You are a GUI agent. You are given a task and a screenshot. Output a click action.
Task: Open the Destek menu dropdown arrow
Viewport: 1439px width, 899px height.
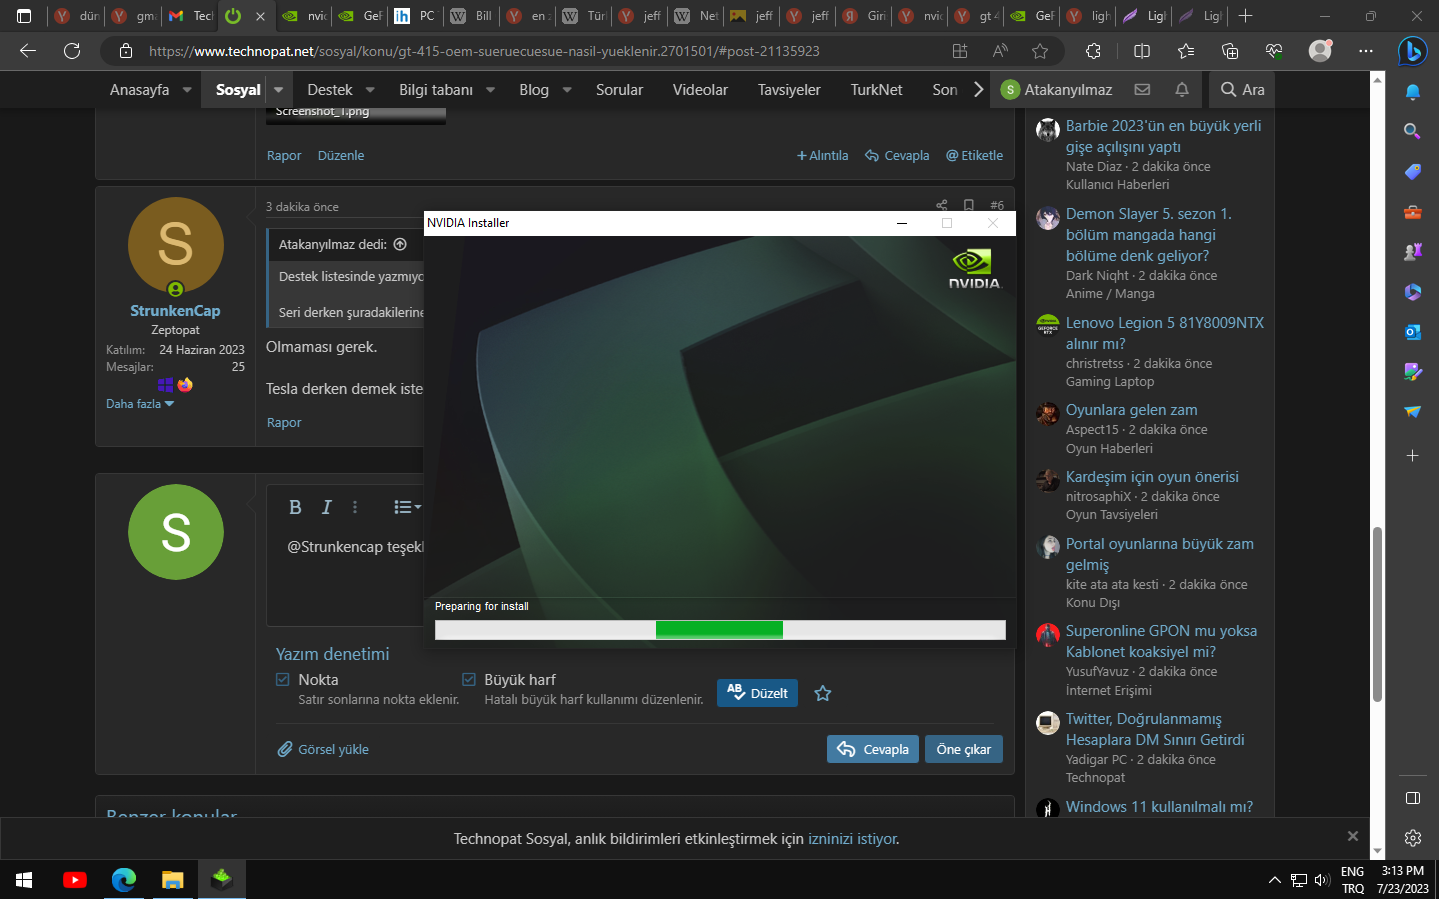pyautogui.click(x=370, y=90)
